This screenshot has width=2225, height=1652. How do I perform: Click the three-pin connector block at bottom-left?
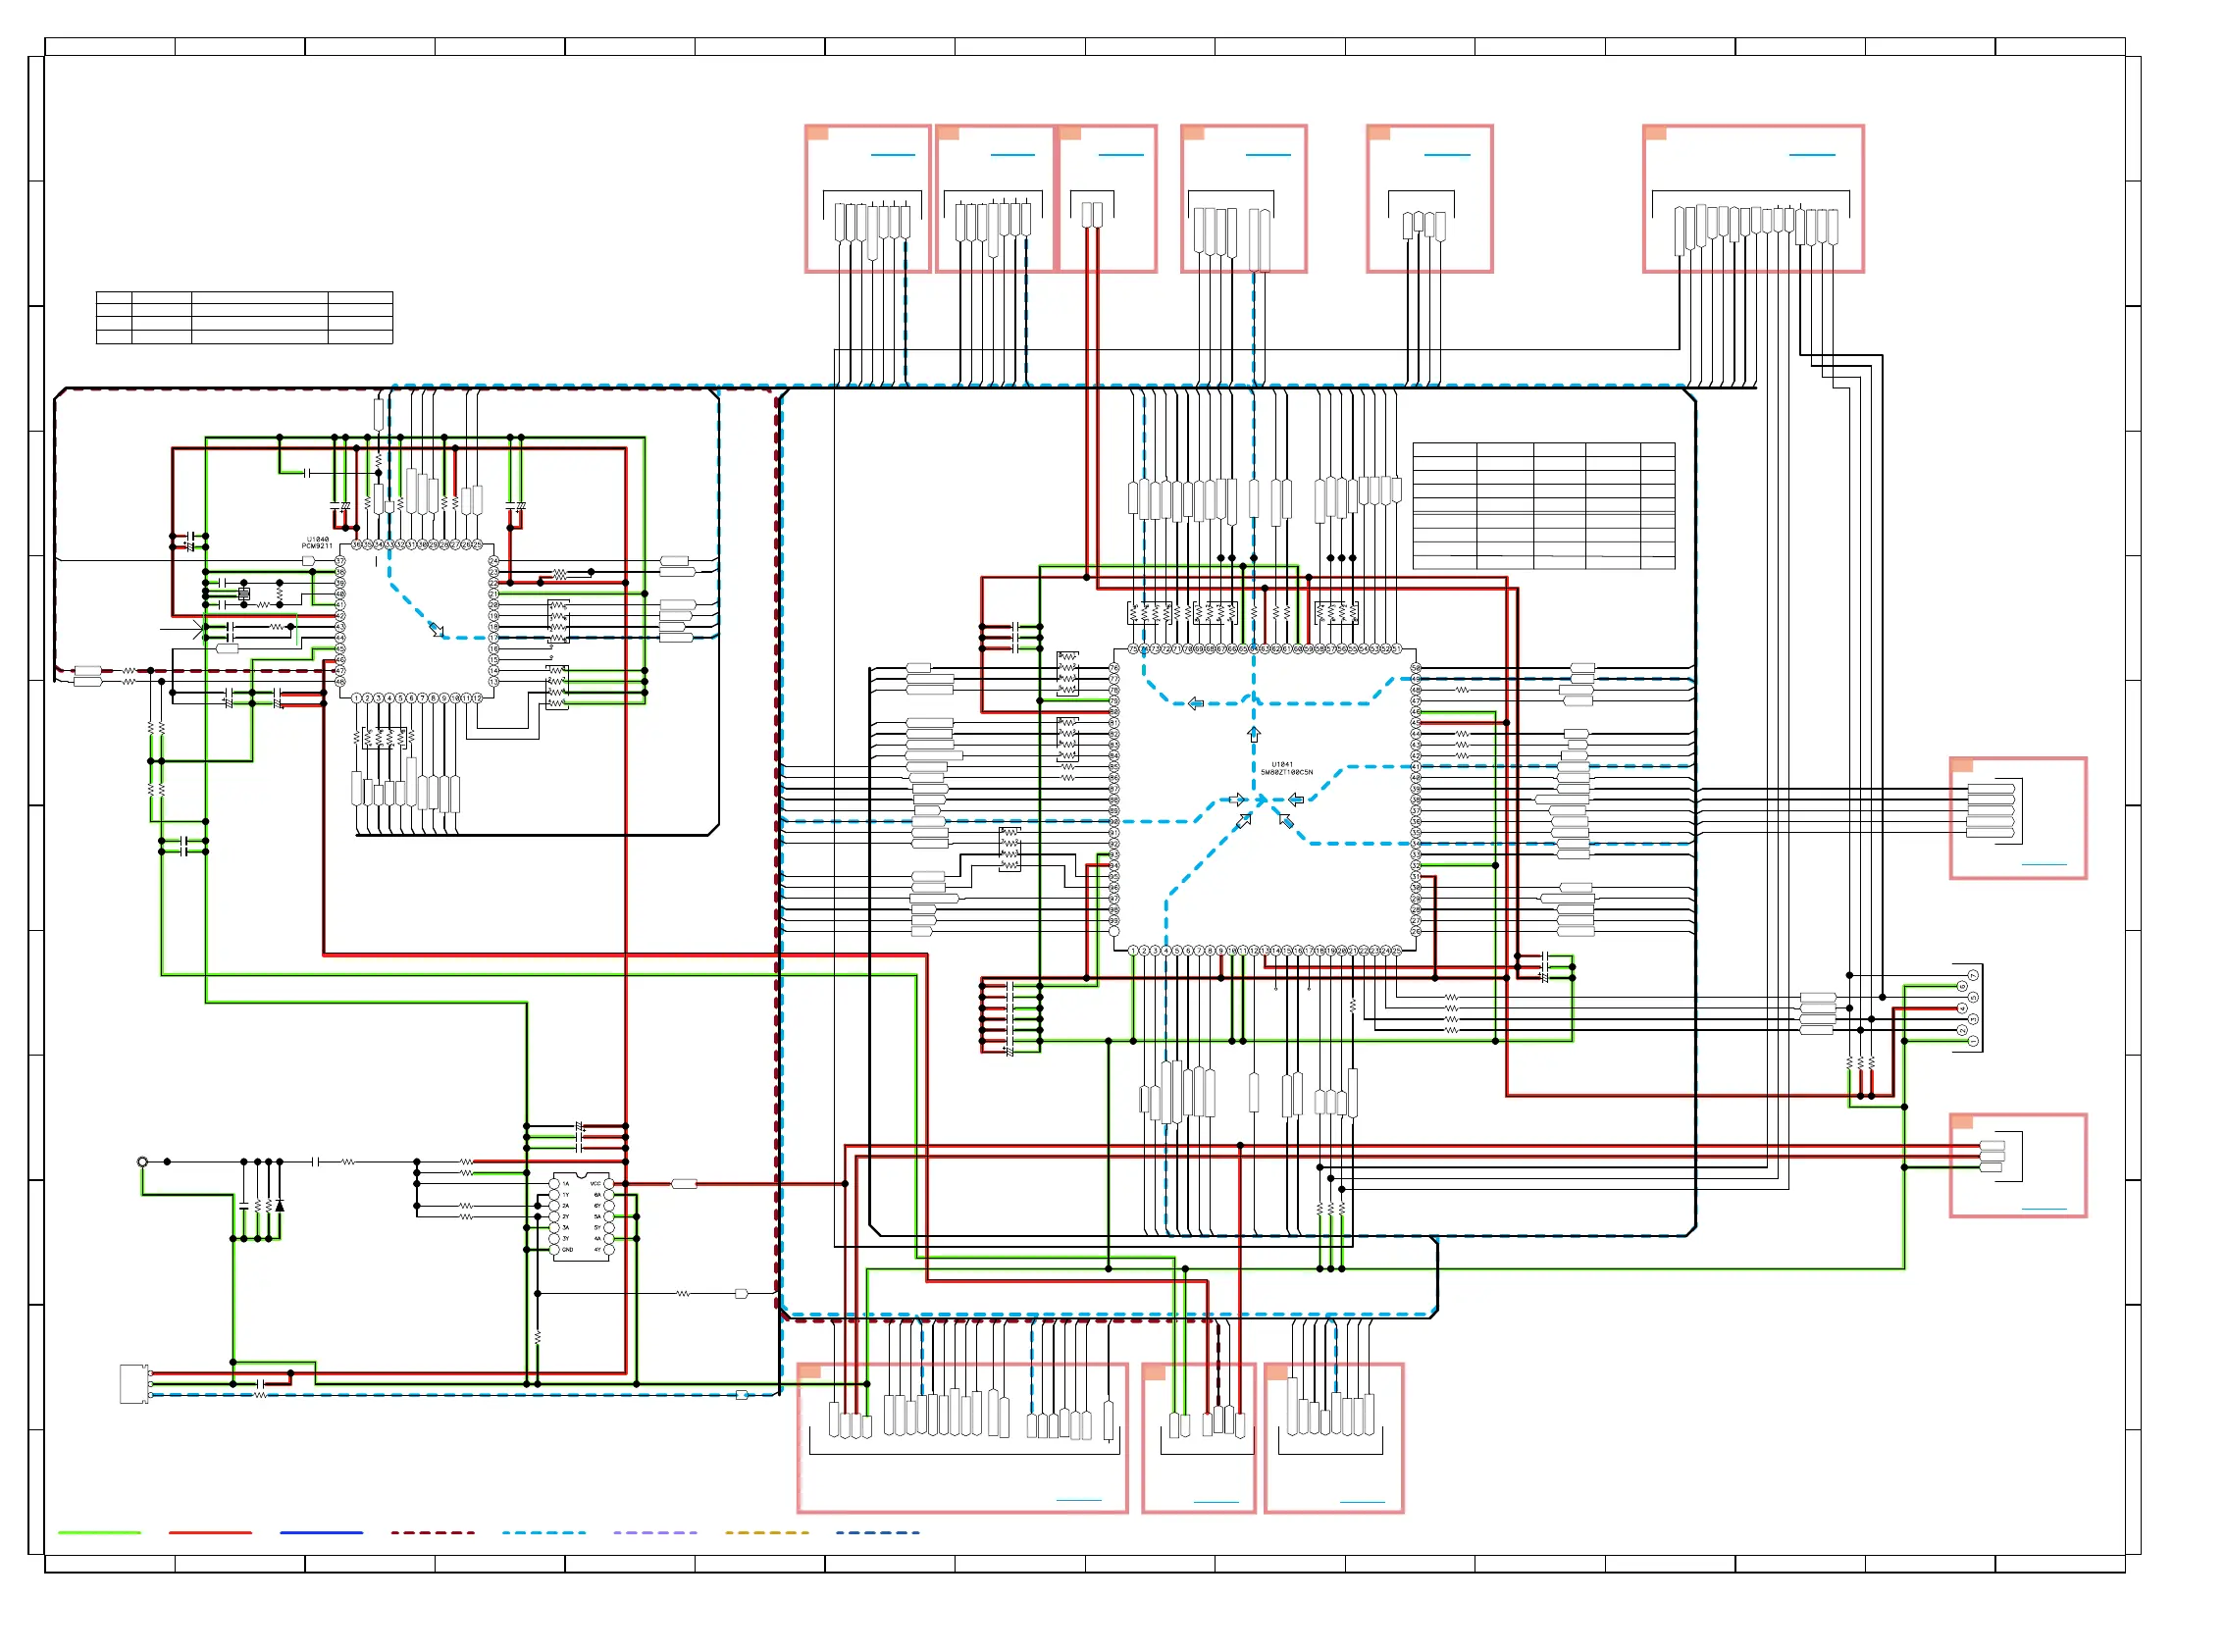pos(132,1384)
